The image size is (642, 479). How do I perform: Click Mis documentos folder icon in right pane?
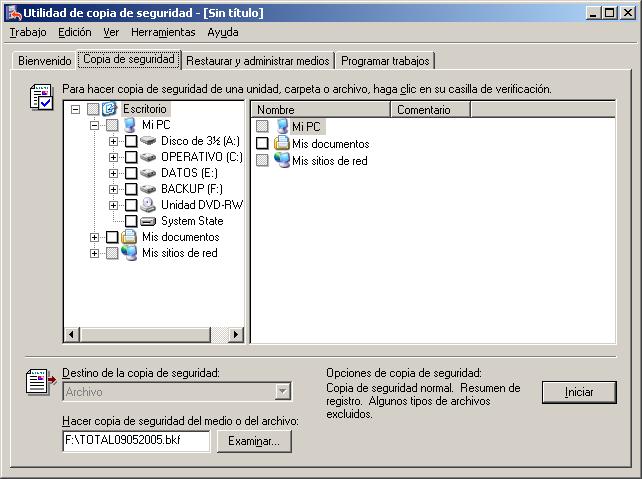click(x=282, y=144)
